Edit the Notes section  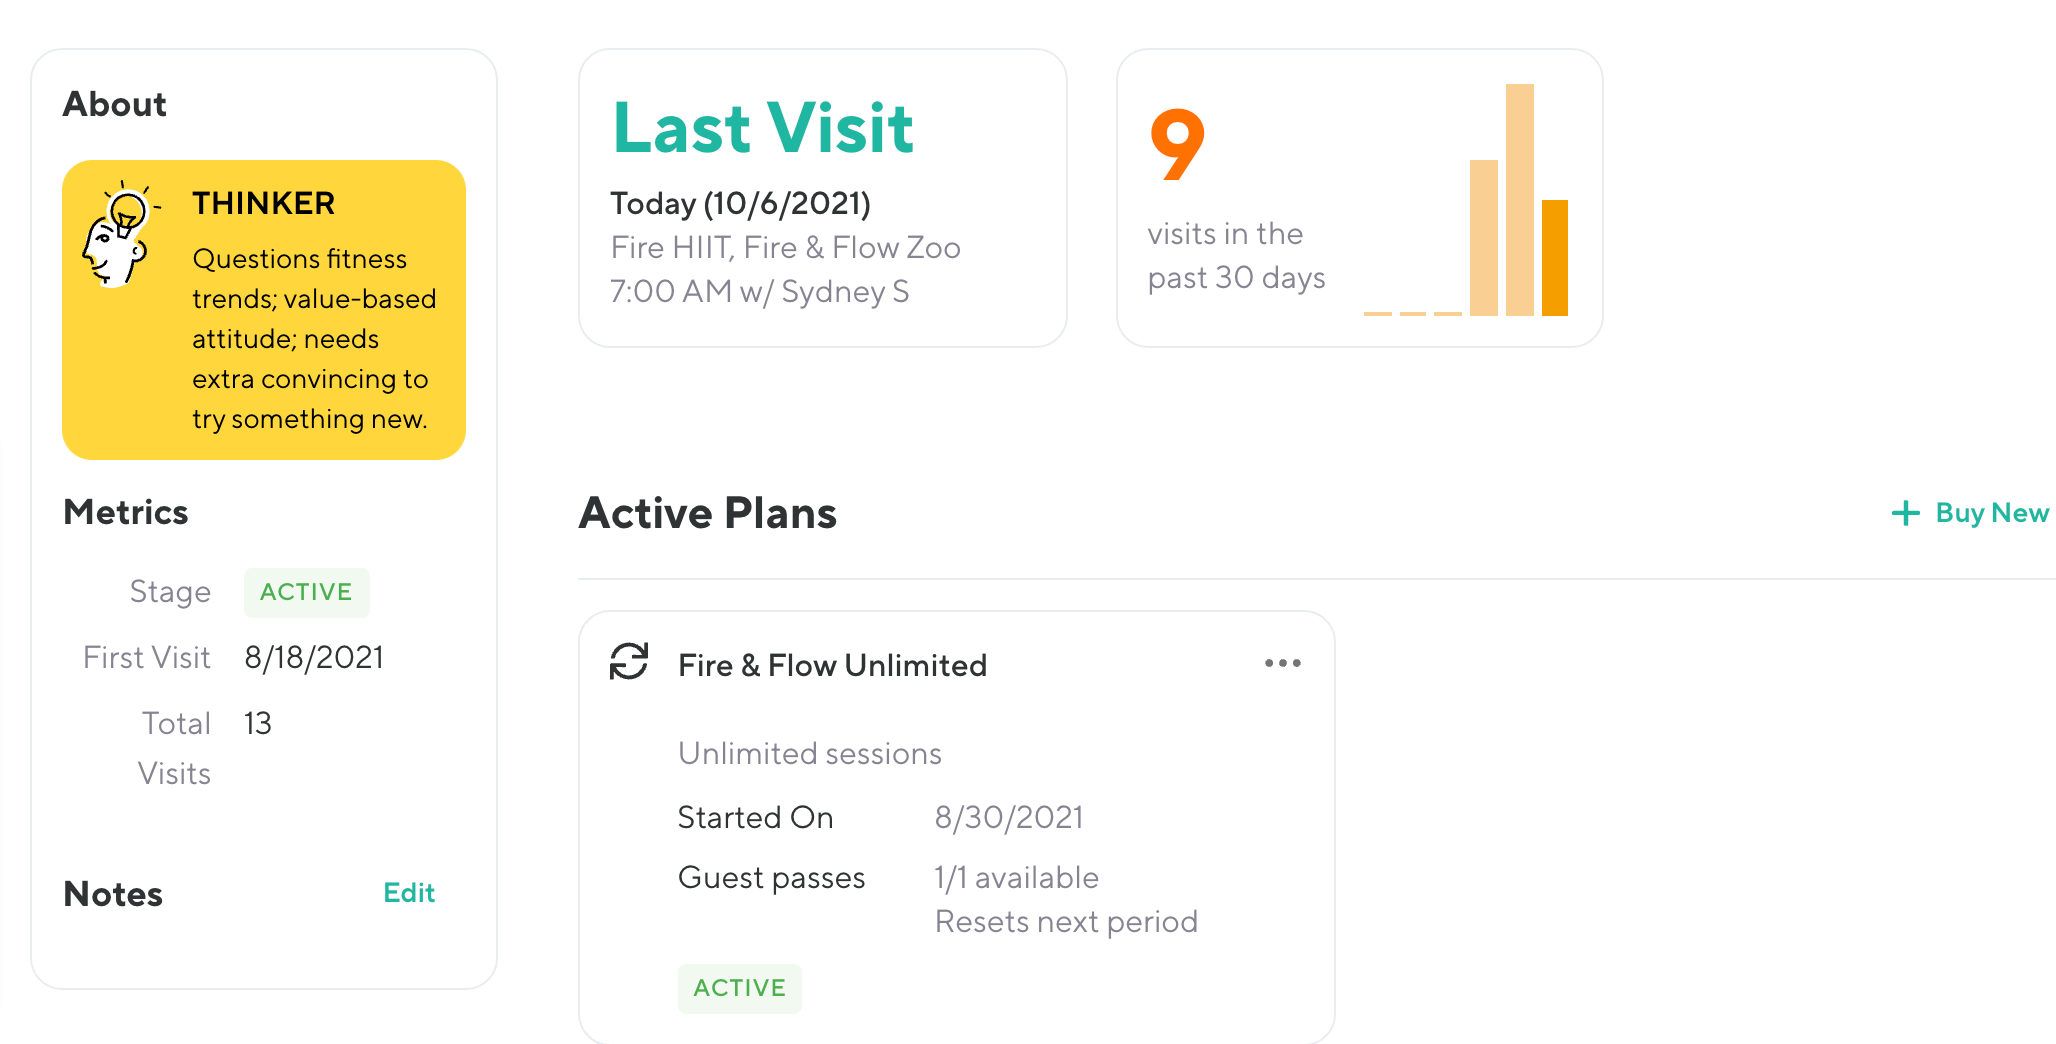[x=409, y=893]
